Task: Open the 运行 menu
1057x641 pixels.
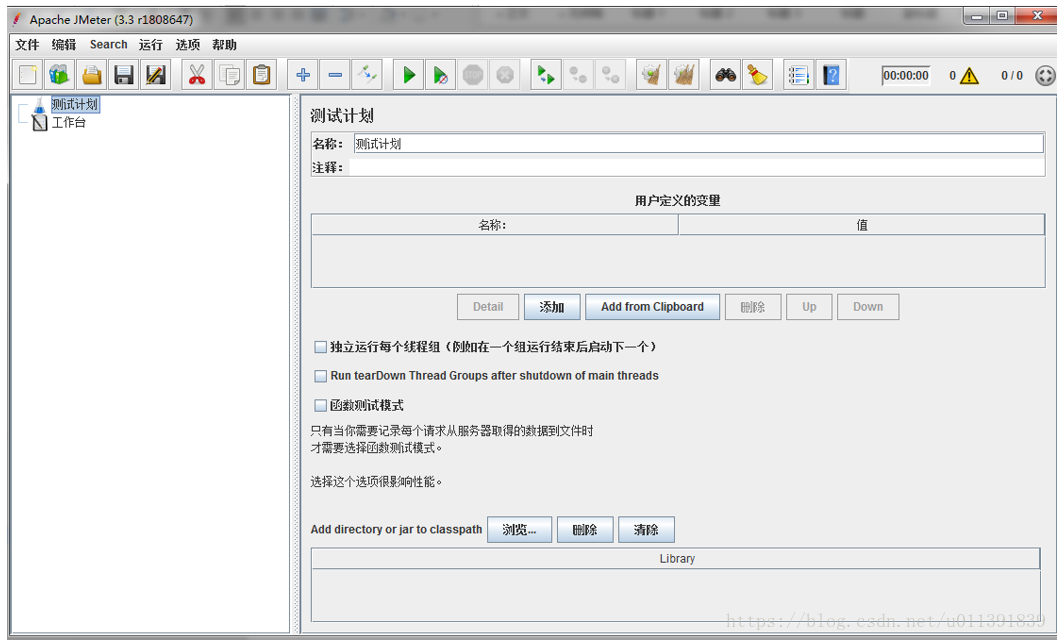Action: tap(151, 44)
